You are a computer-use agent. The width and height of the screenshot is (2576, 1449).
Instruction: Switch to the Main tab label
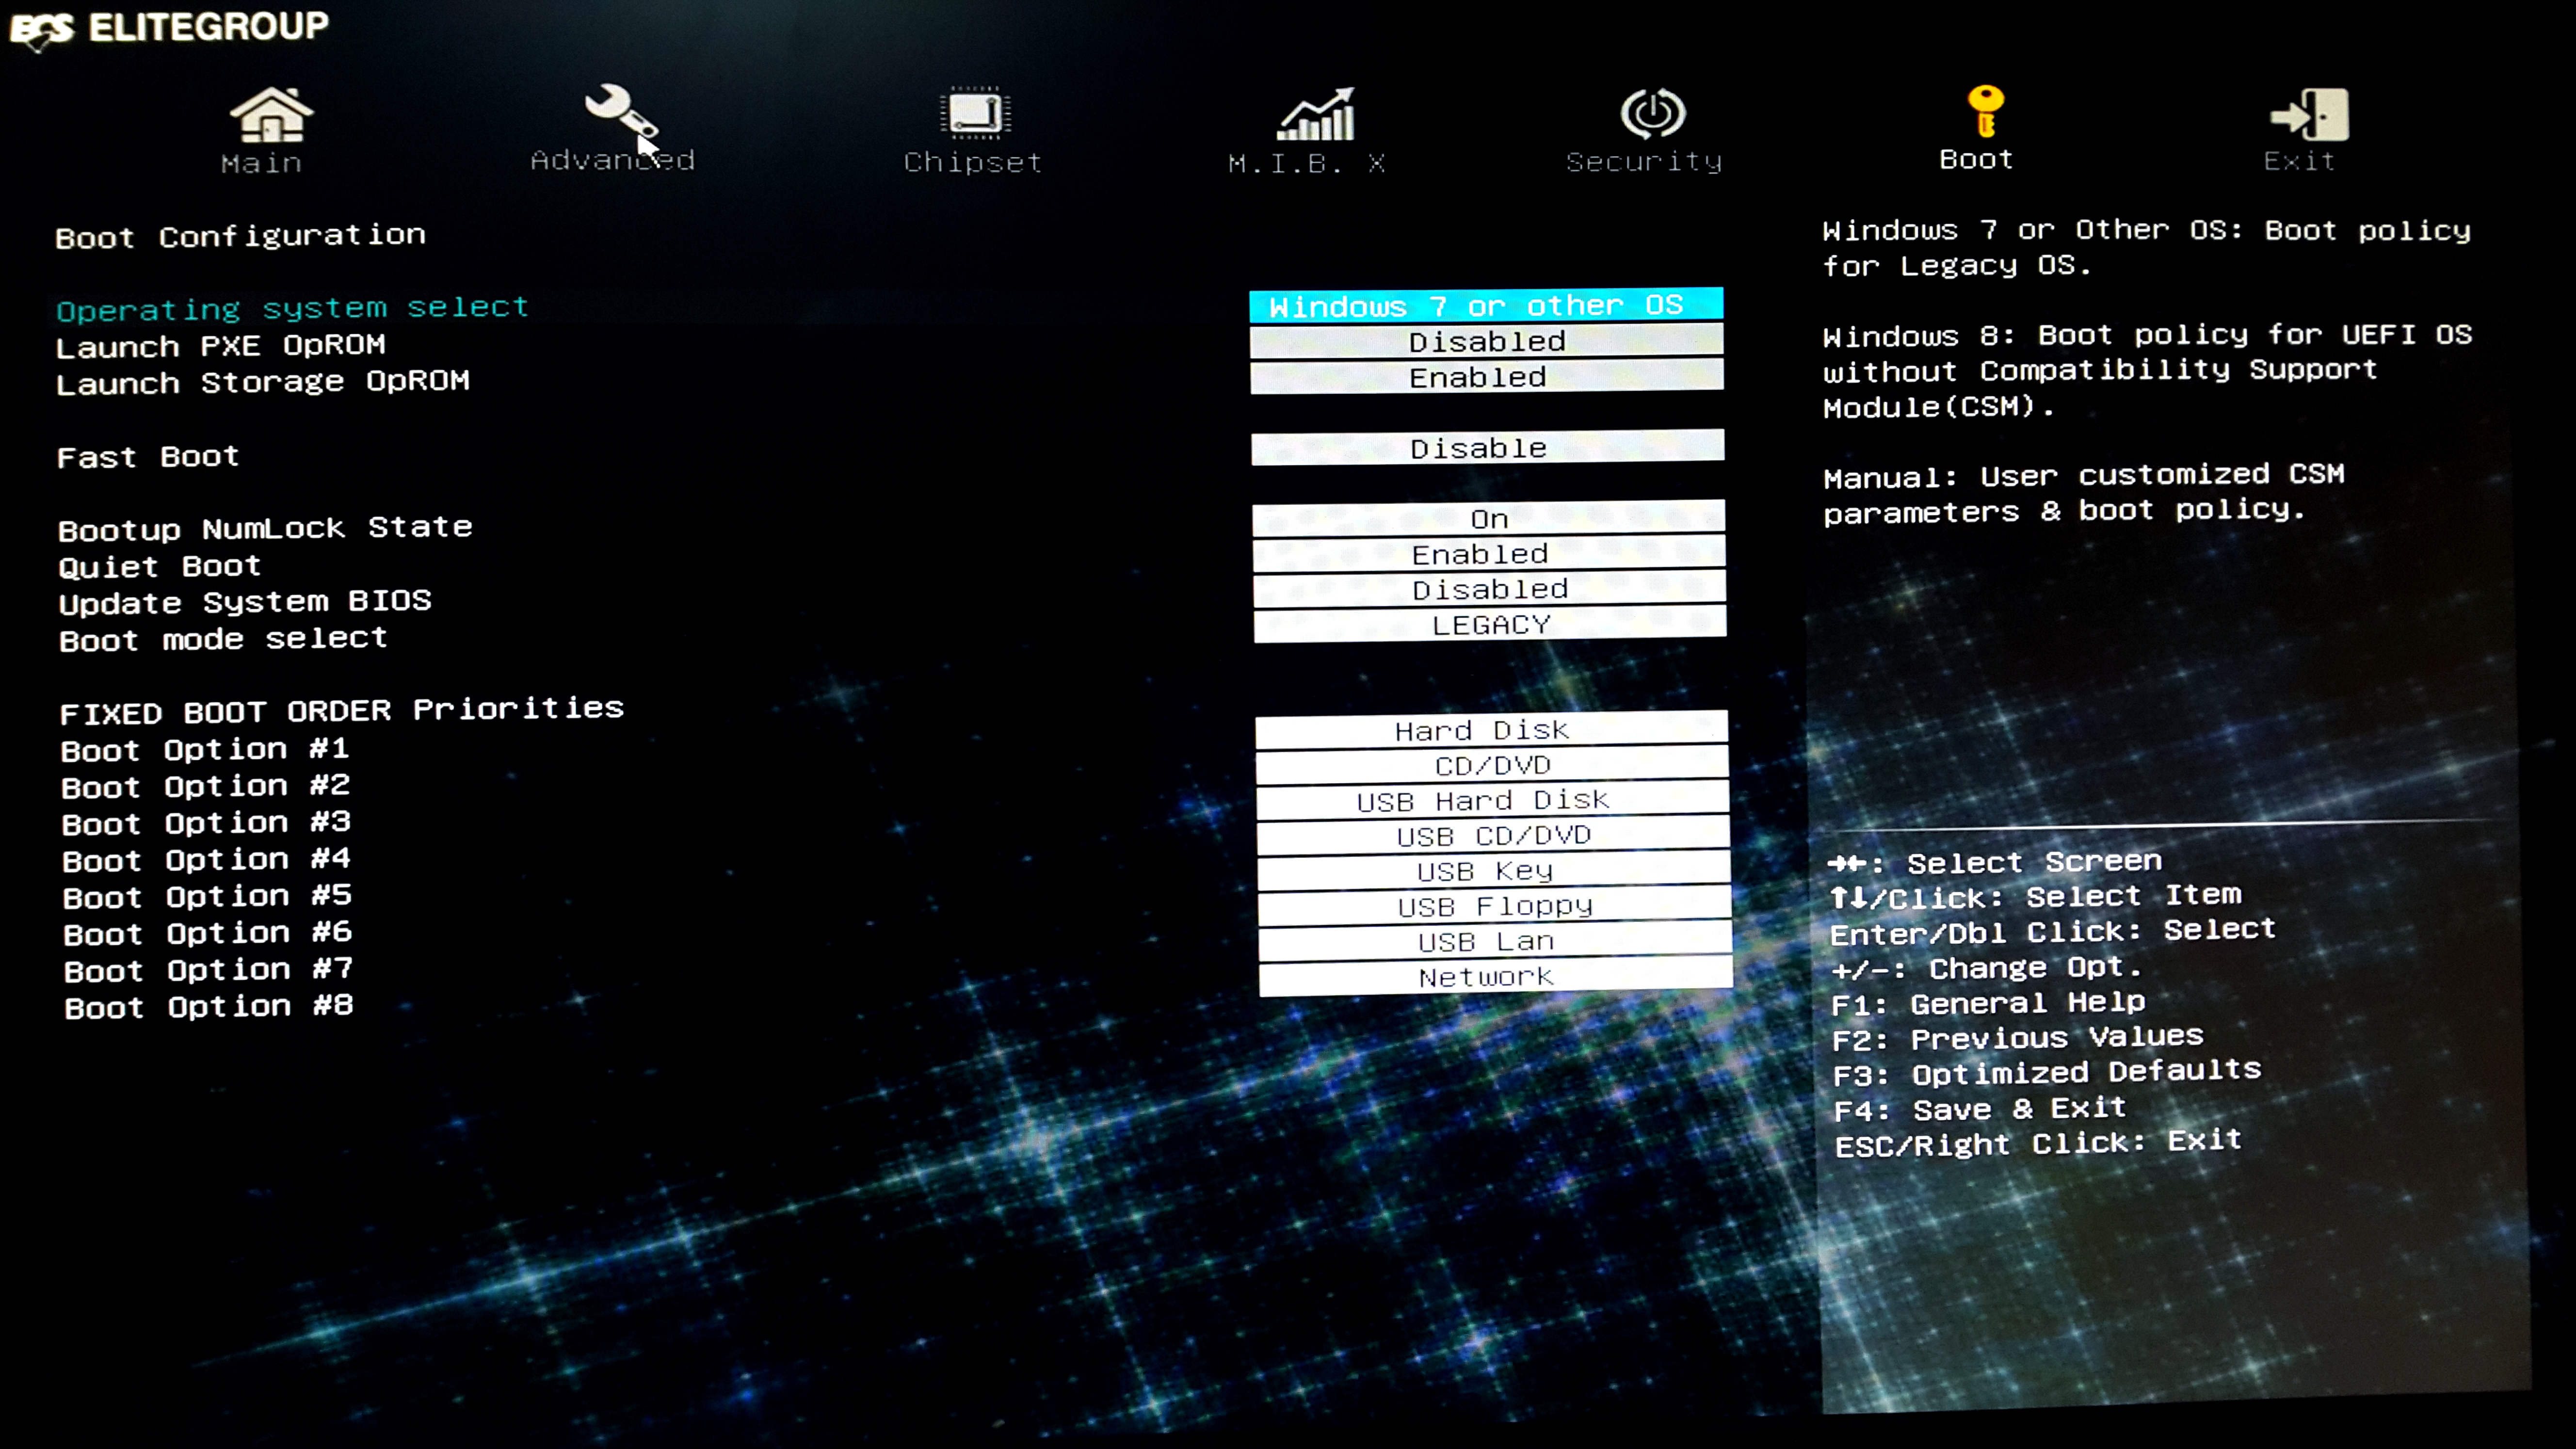tap(262, 163)
